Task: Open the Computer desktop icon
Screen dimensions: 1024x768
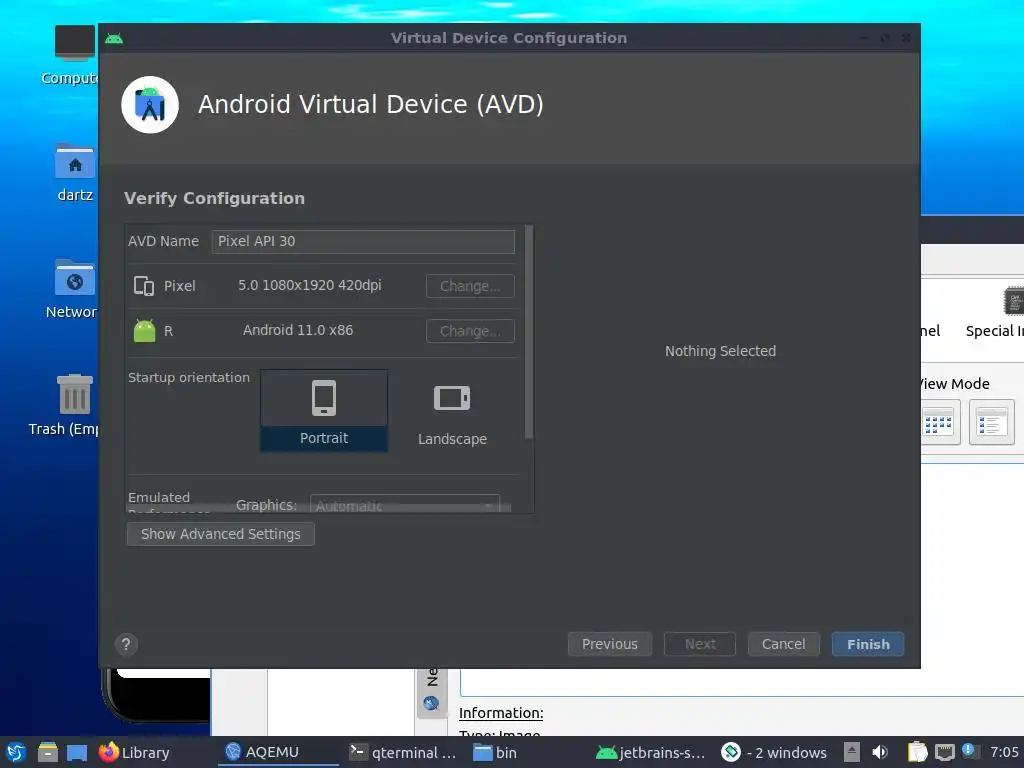Action: pos(74,43)
